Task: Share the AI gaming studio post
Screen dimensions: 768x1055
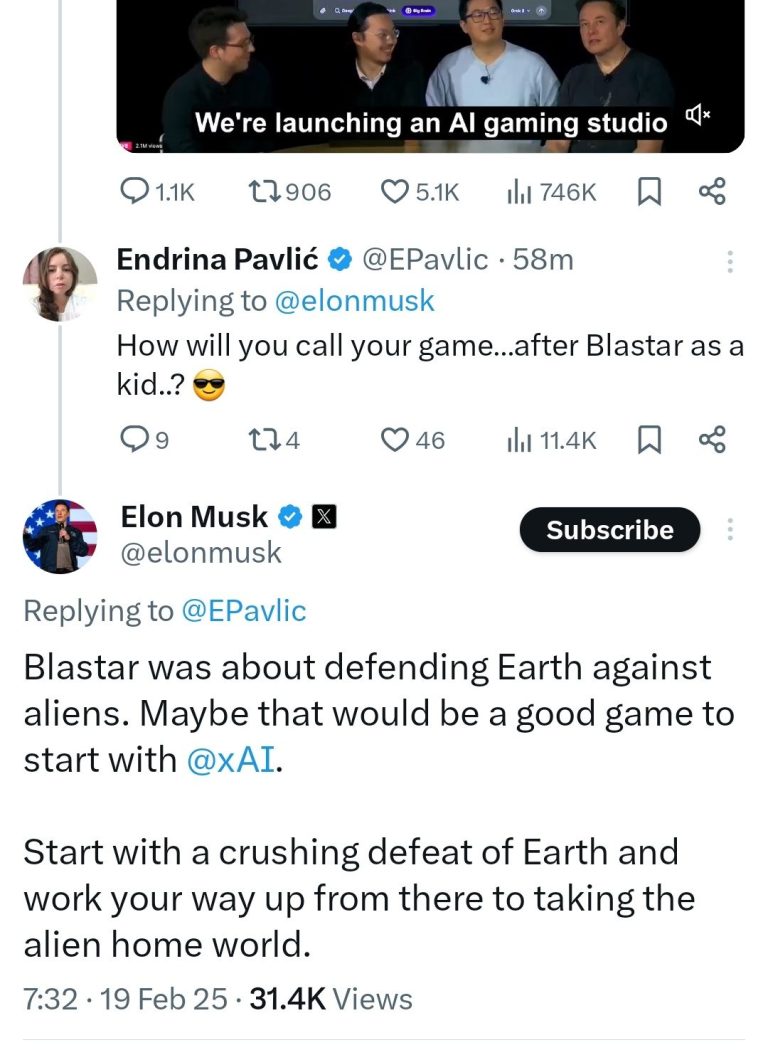Action: pos(711,191)
